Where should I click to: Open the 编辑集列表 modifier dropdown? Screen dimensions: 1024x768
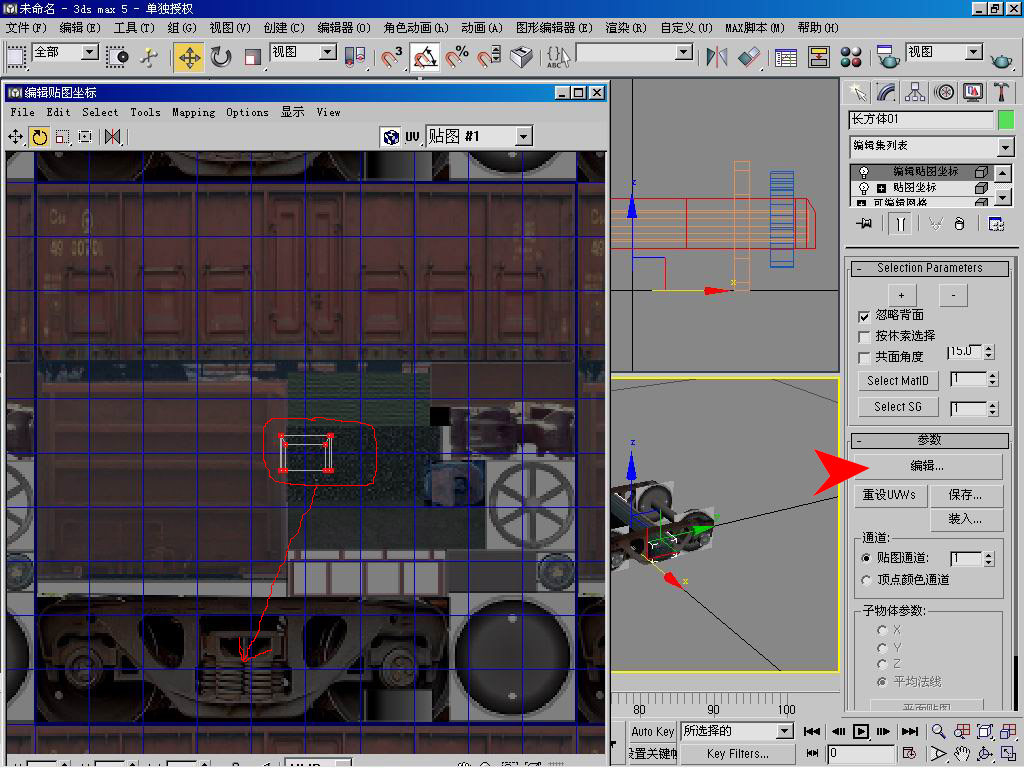click(1005, 147)
